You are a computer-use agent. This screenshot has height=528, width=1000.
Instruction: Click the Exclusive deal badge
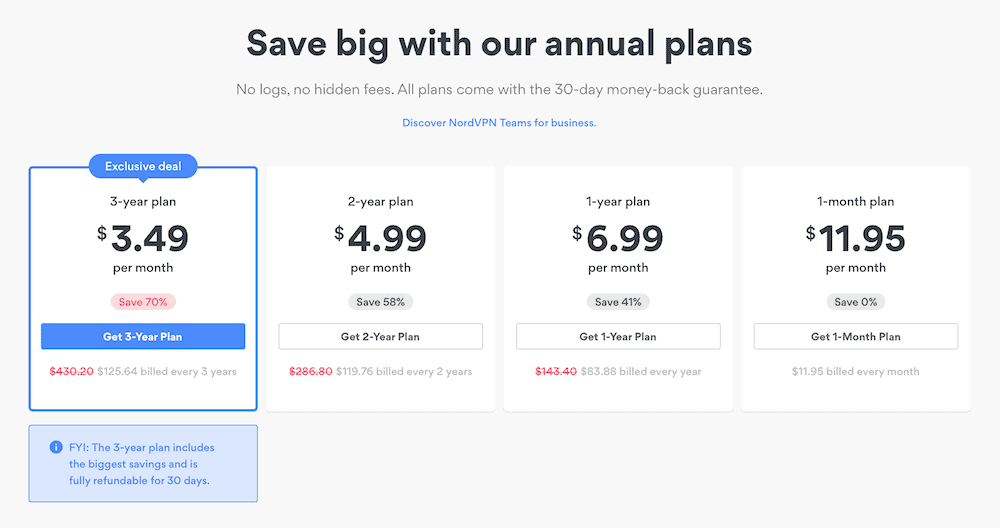(143, 167)
